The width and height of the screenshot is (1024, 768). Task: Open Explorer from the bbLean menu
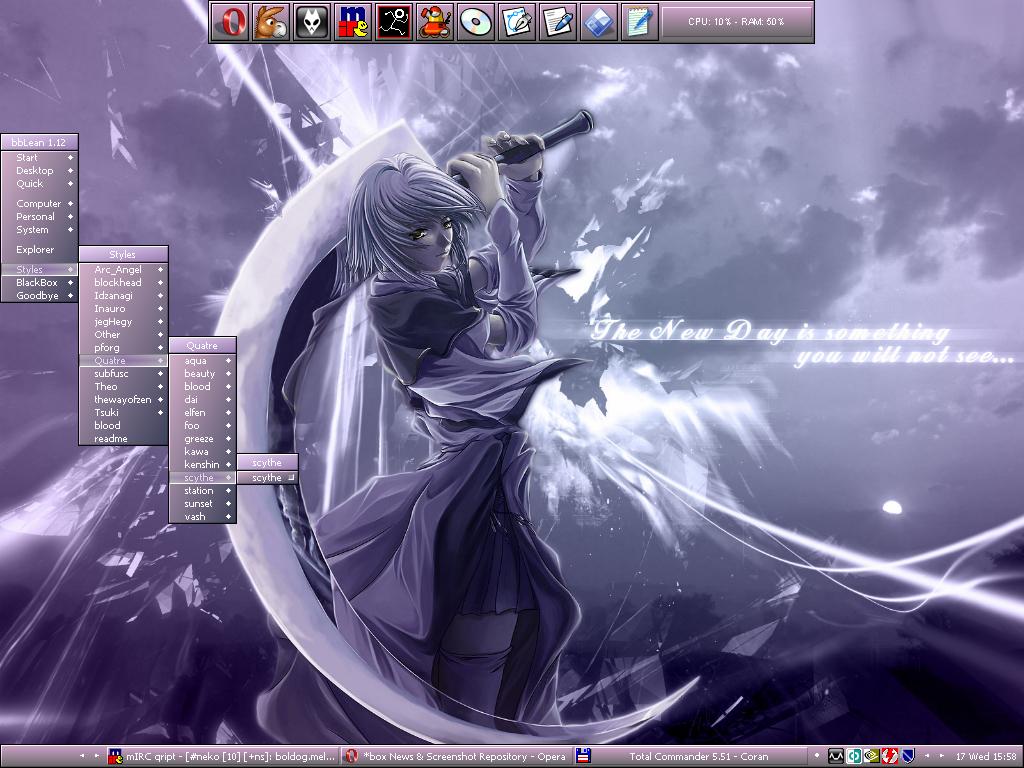pyautogui.click(x=39, y=249)
